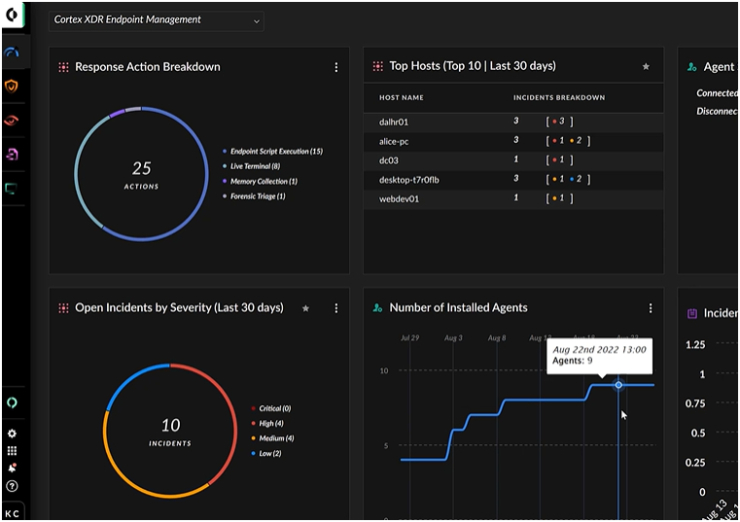
Task: Click the help question mark icon
Action: click(12, 485)
